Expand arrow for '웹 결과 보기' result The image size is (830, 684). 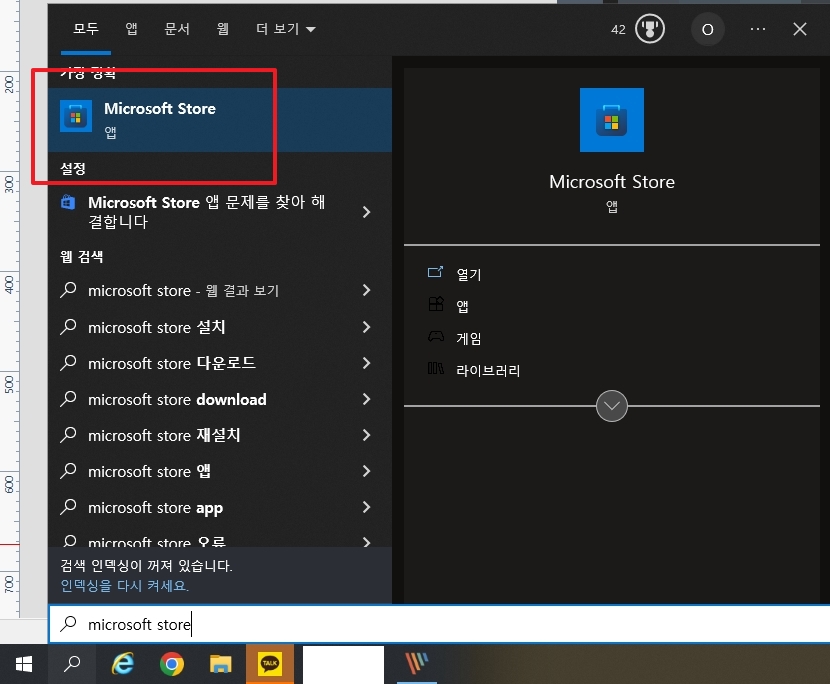(366, 290)
